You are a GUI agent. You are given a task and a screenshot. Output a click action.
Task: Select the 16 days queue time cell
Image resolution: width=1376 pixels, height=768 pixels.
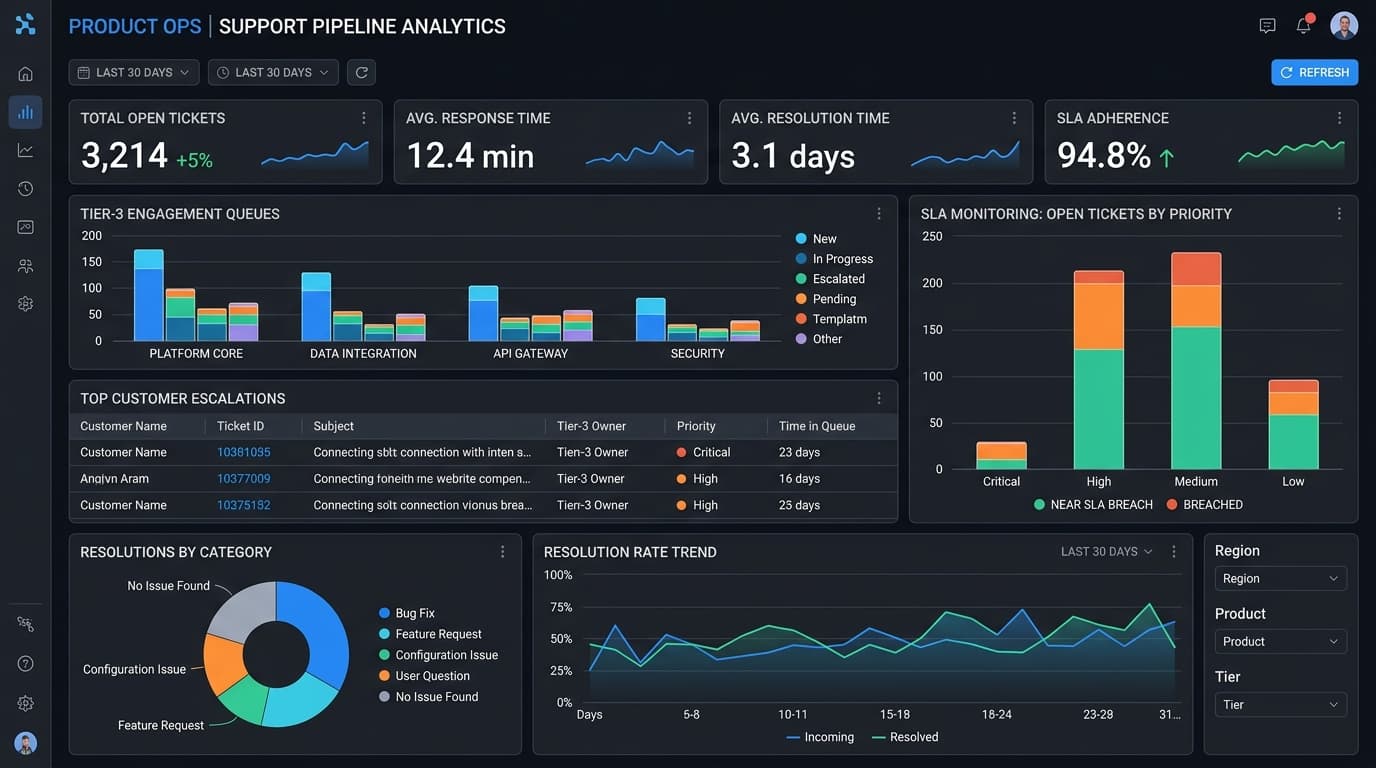point(800,479)
